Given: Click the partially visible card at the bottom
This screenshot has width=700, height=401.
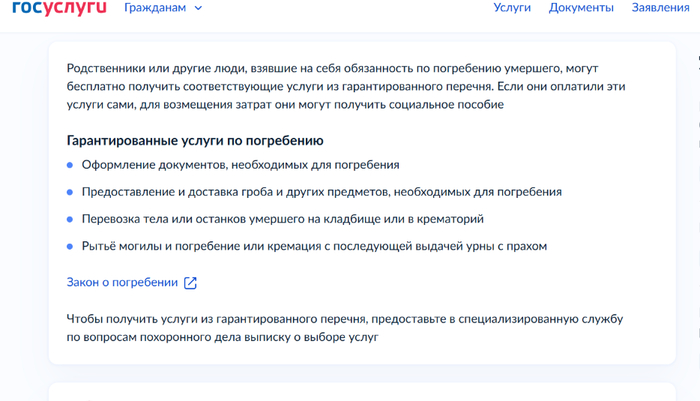Looking at the screenshot, I should 362,392.
